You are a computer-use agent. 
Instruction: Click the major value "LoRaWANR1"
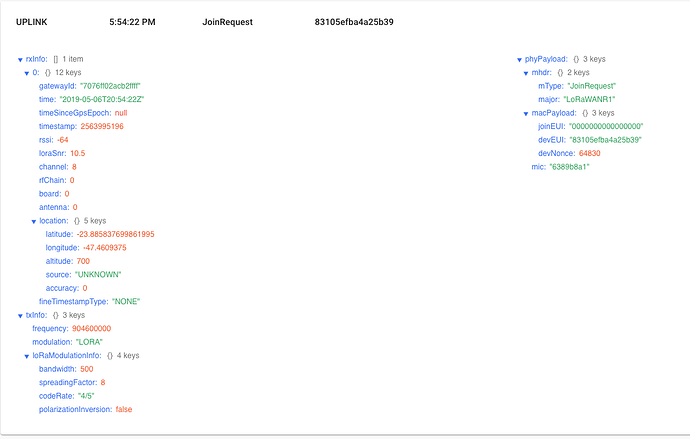point(589,99)
